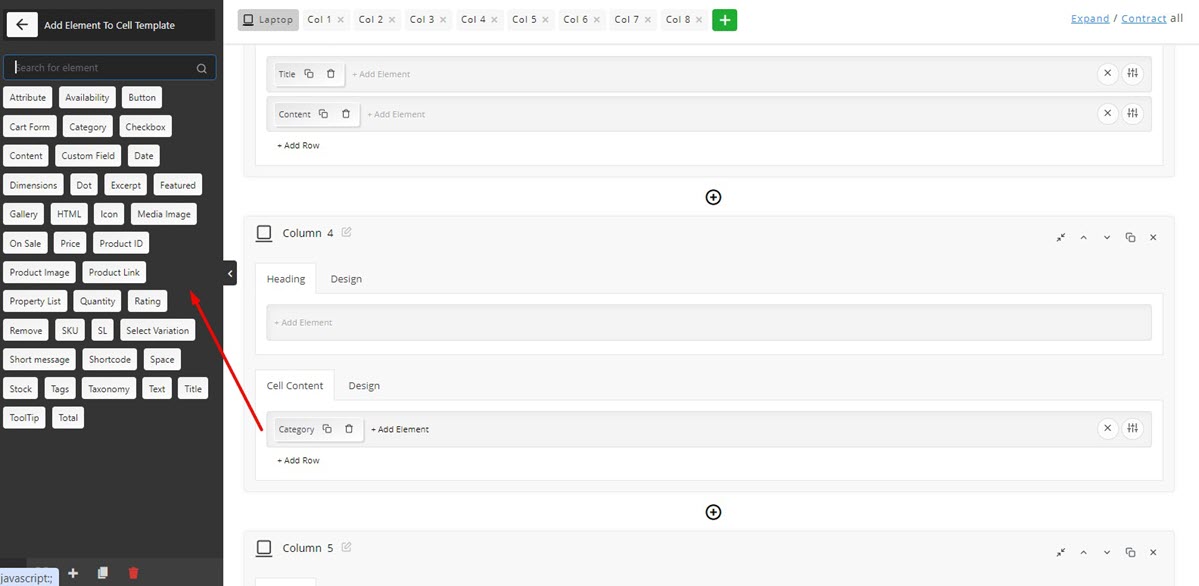Screen dimensions: 1199x586
Task: Click the green add column button
Action: [724, 20]
